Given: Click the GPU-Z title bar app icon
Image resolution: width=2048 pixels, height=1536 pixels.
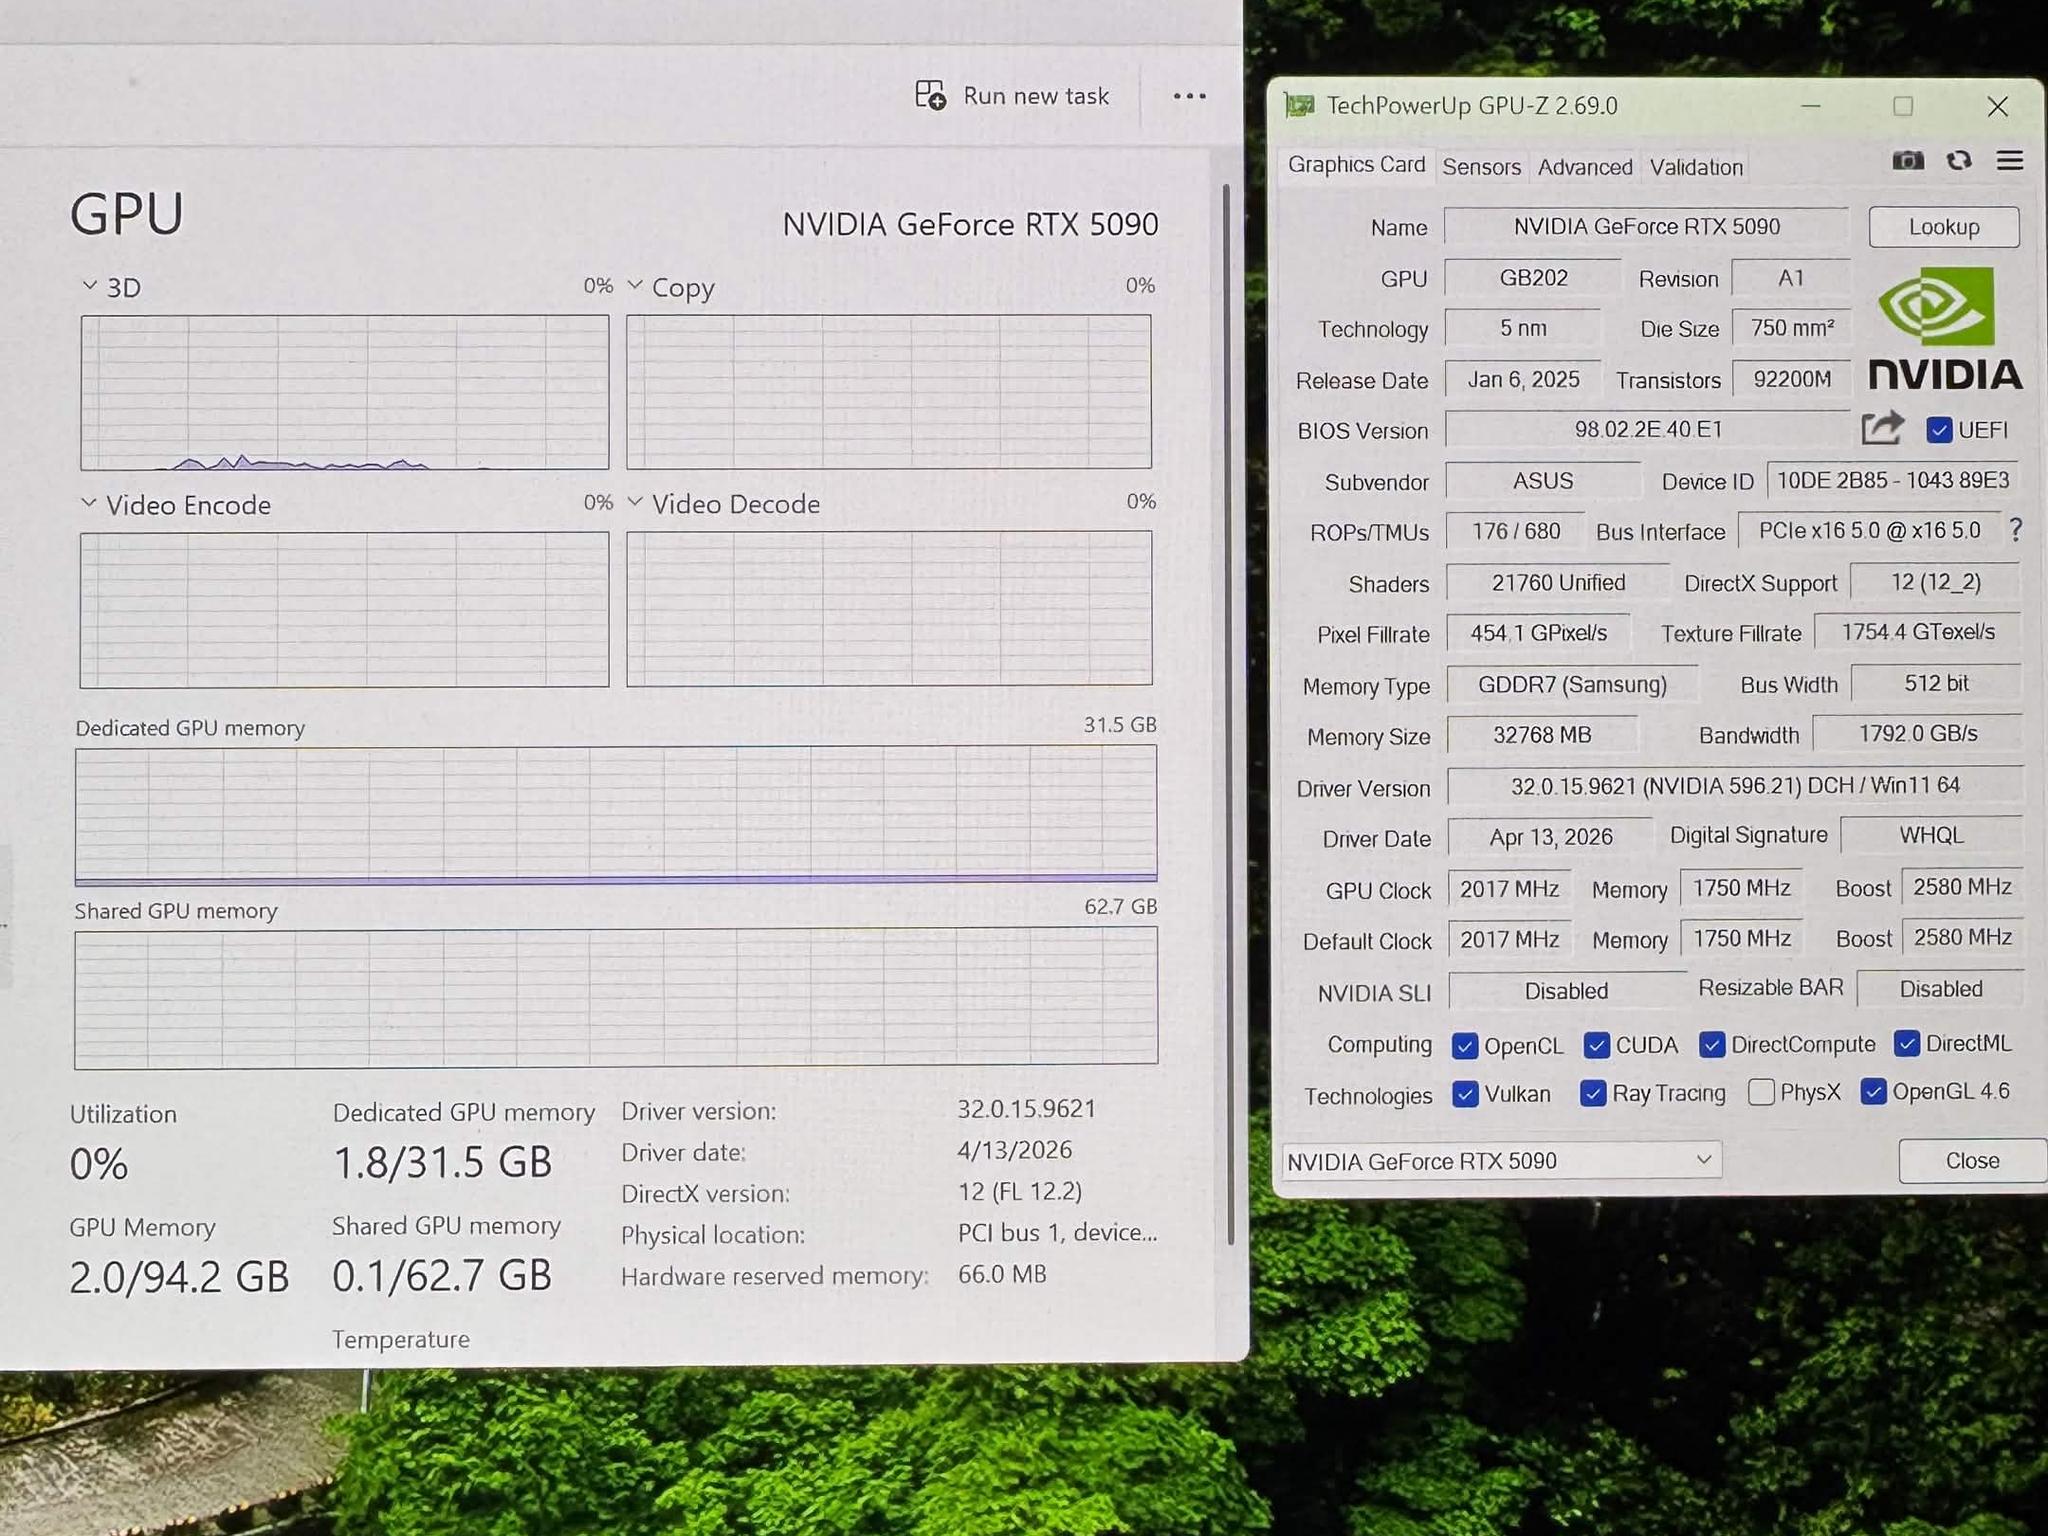Looking at the screenshot, I should [1299, 105].
